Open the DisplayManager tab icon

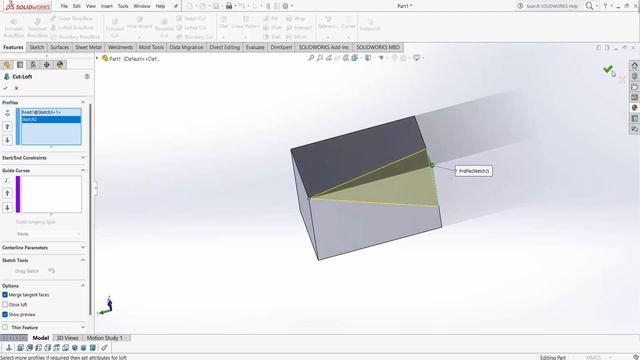(60, 64)
